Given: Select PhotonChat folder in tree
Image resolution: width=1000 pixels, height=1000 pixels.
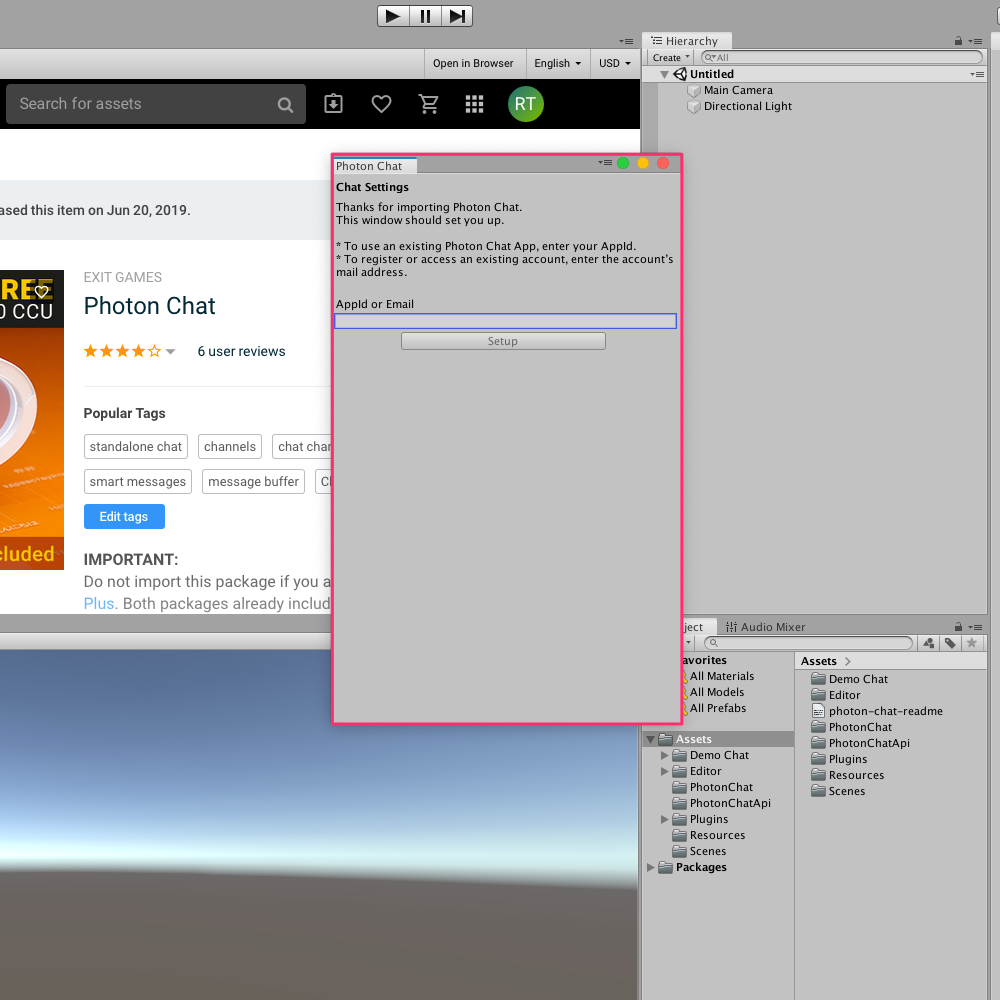Looking at the screenshot, I should 714,787.
